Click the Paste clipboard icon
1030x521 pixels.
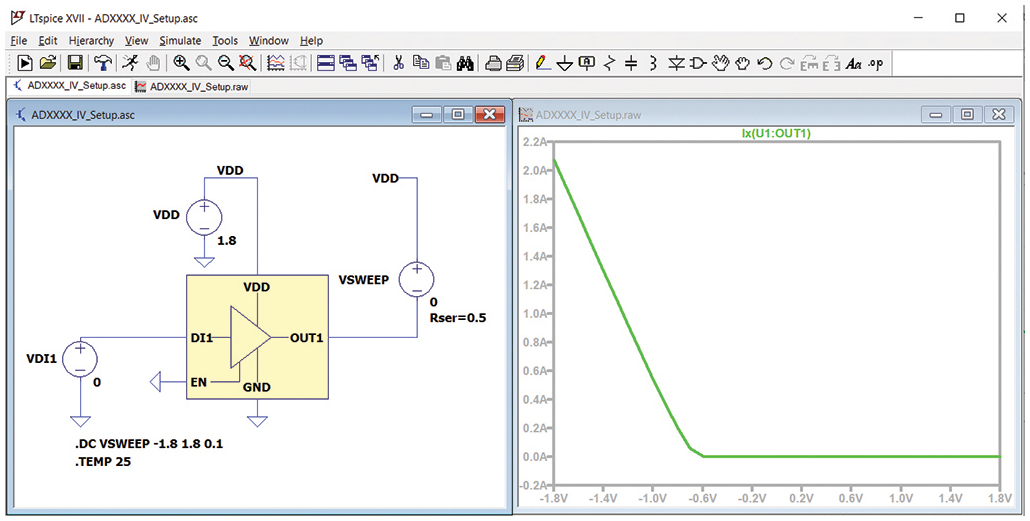coord(443,63)
